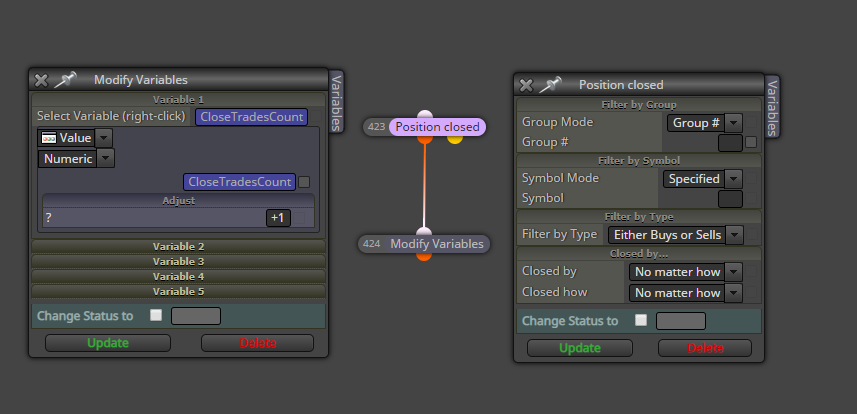The image size is (857, 414).
Task: Click the +1 adjust value field
Action: pyautogui.click(x=278, y=218)
